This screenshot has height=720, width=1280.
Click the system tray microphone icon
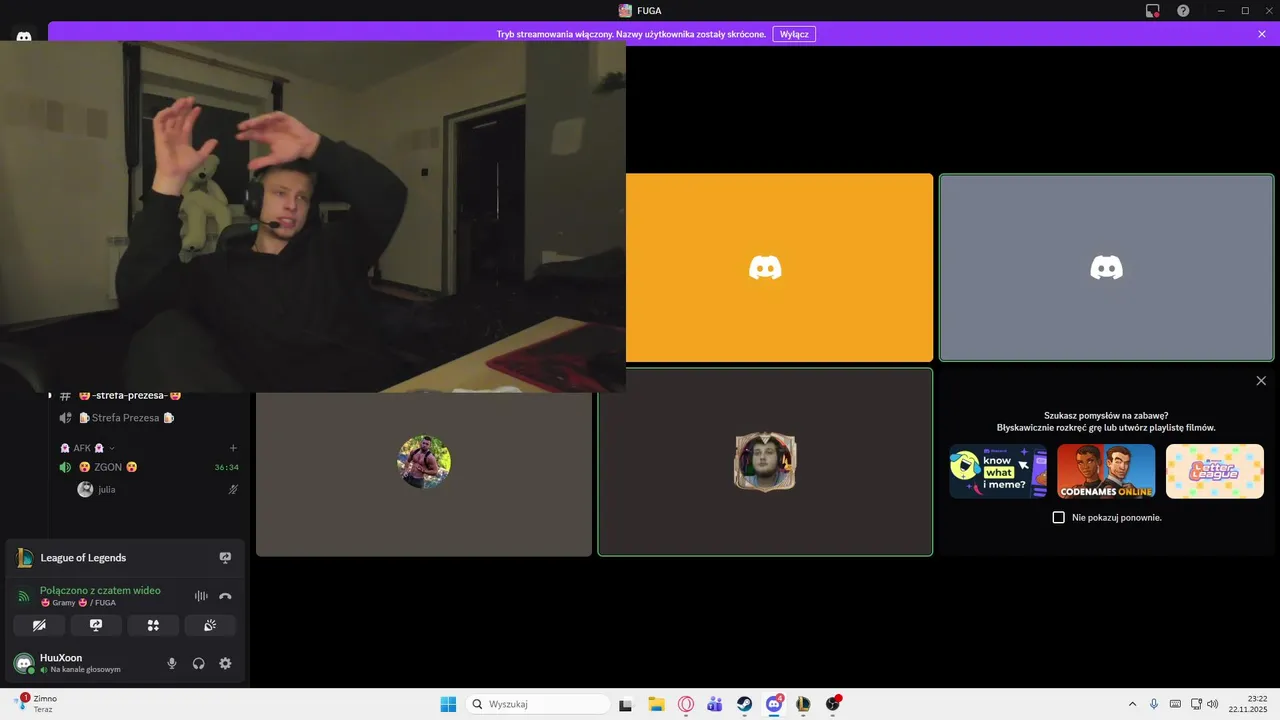point(1154,704)
